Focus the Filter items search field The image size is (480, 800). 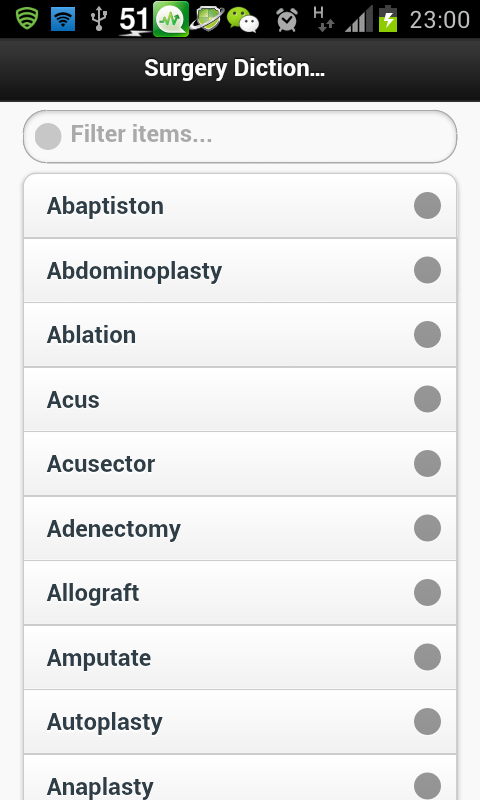point(240,136)
